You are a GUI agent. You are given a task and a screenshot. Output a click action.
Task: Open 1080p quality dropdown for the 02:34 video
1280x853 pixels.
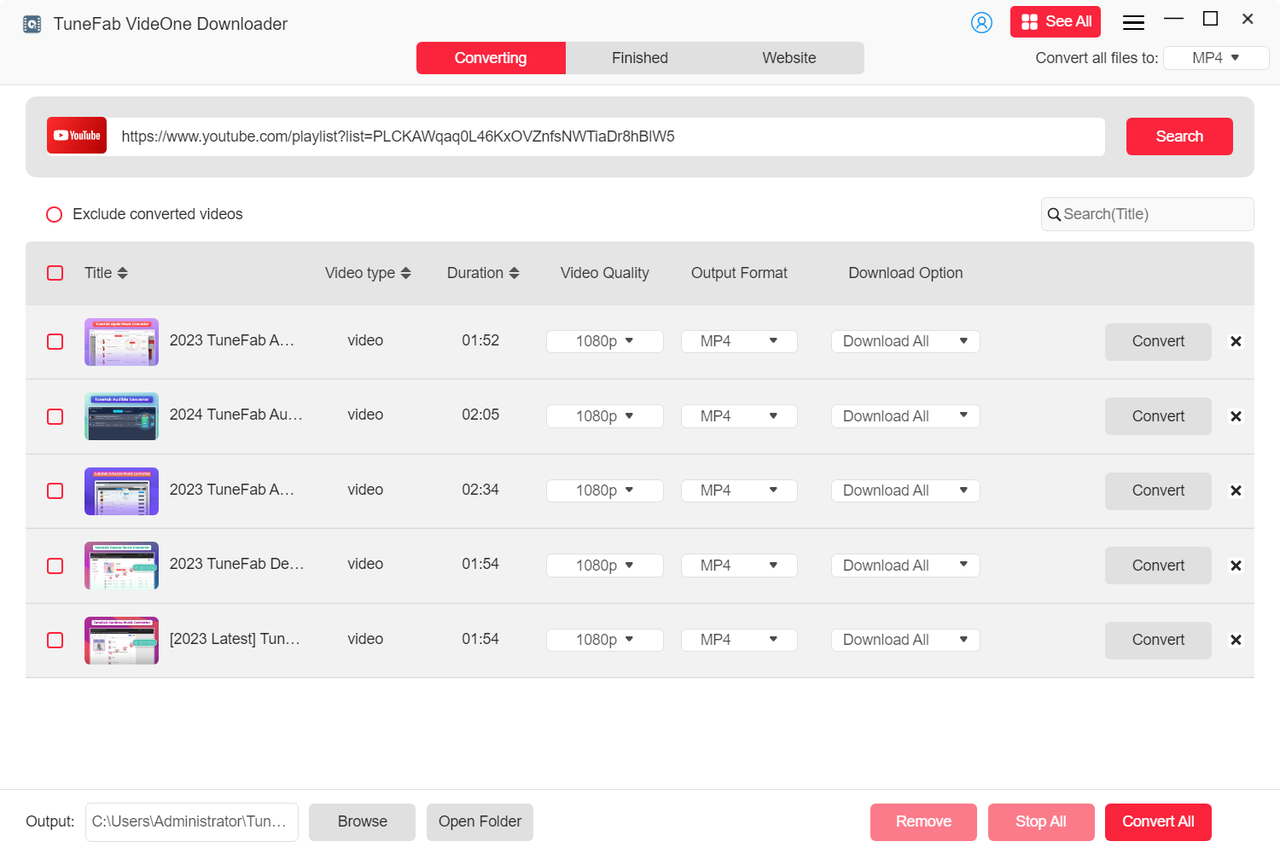pyautogui.click(x=605, y=490)
